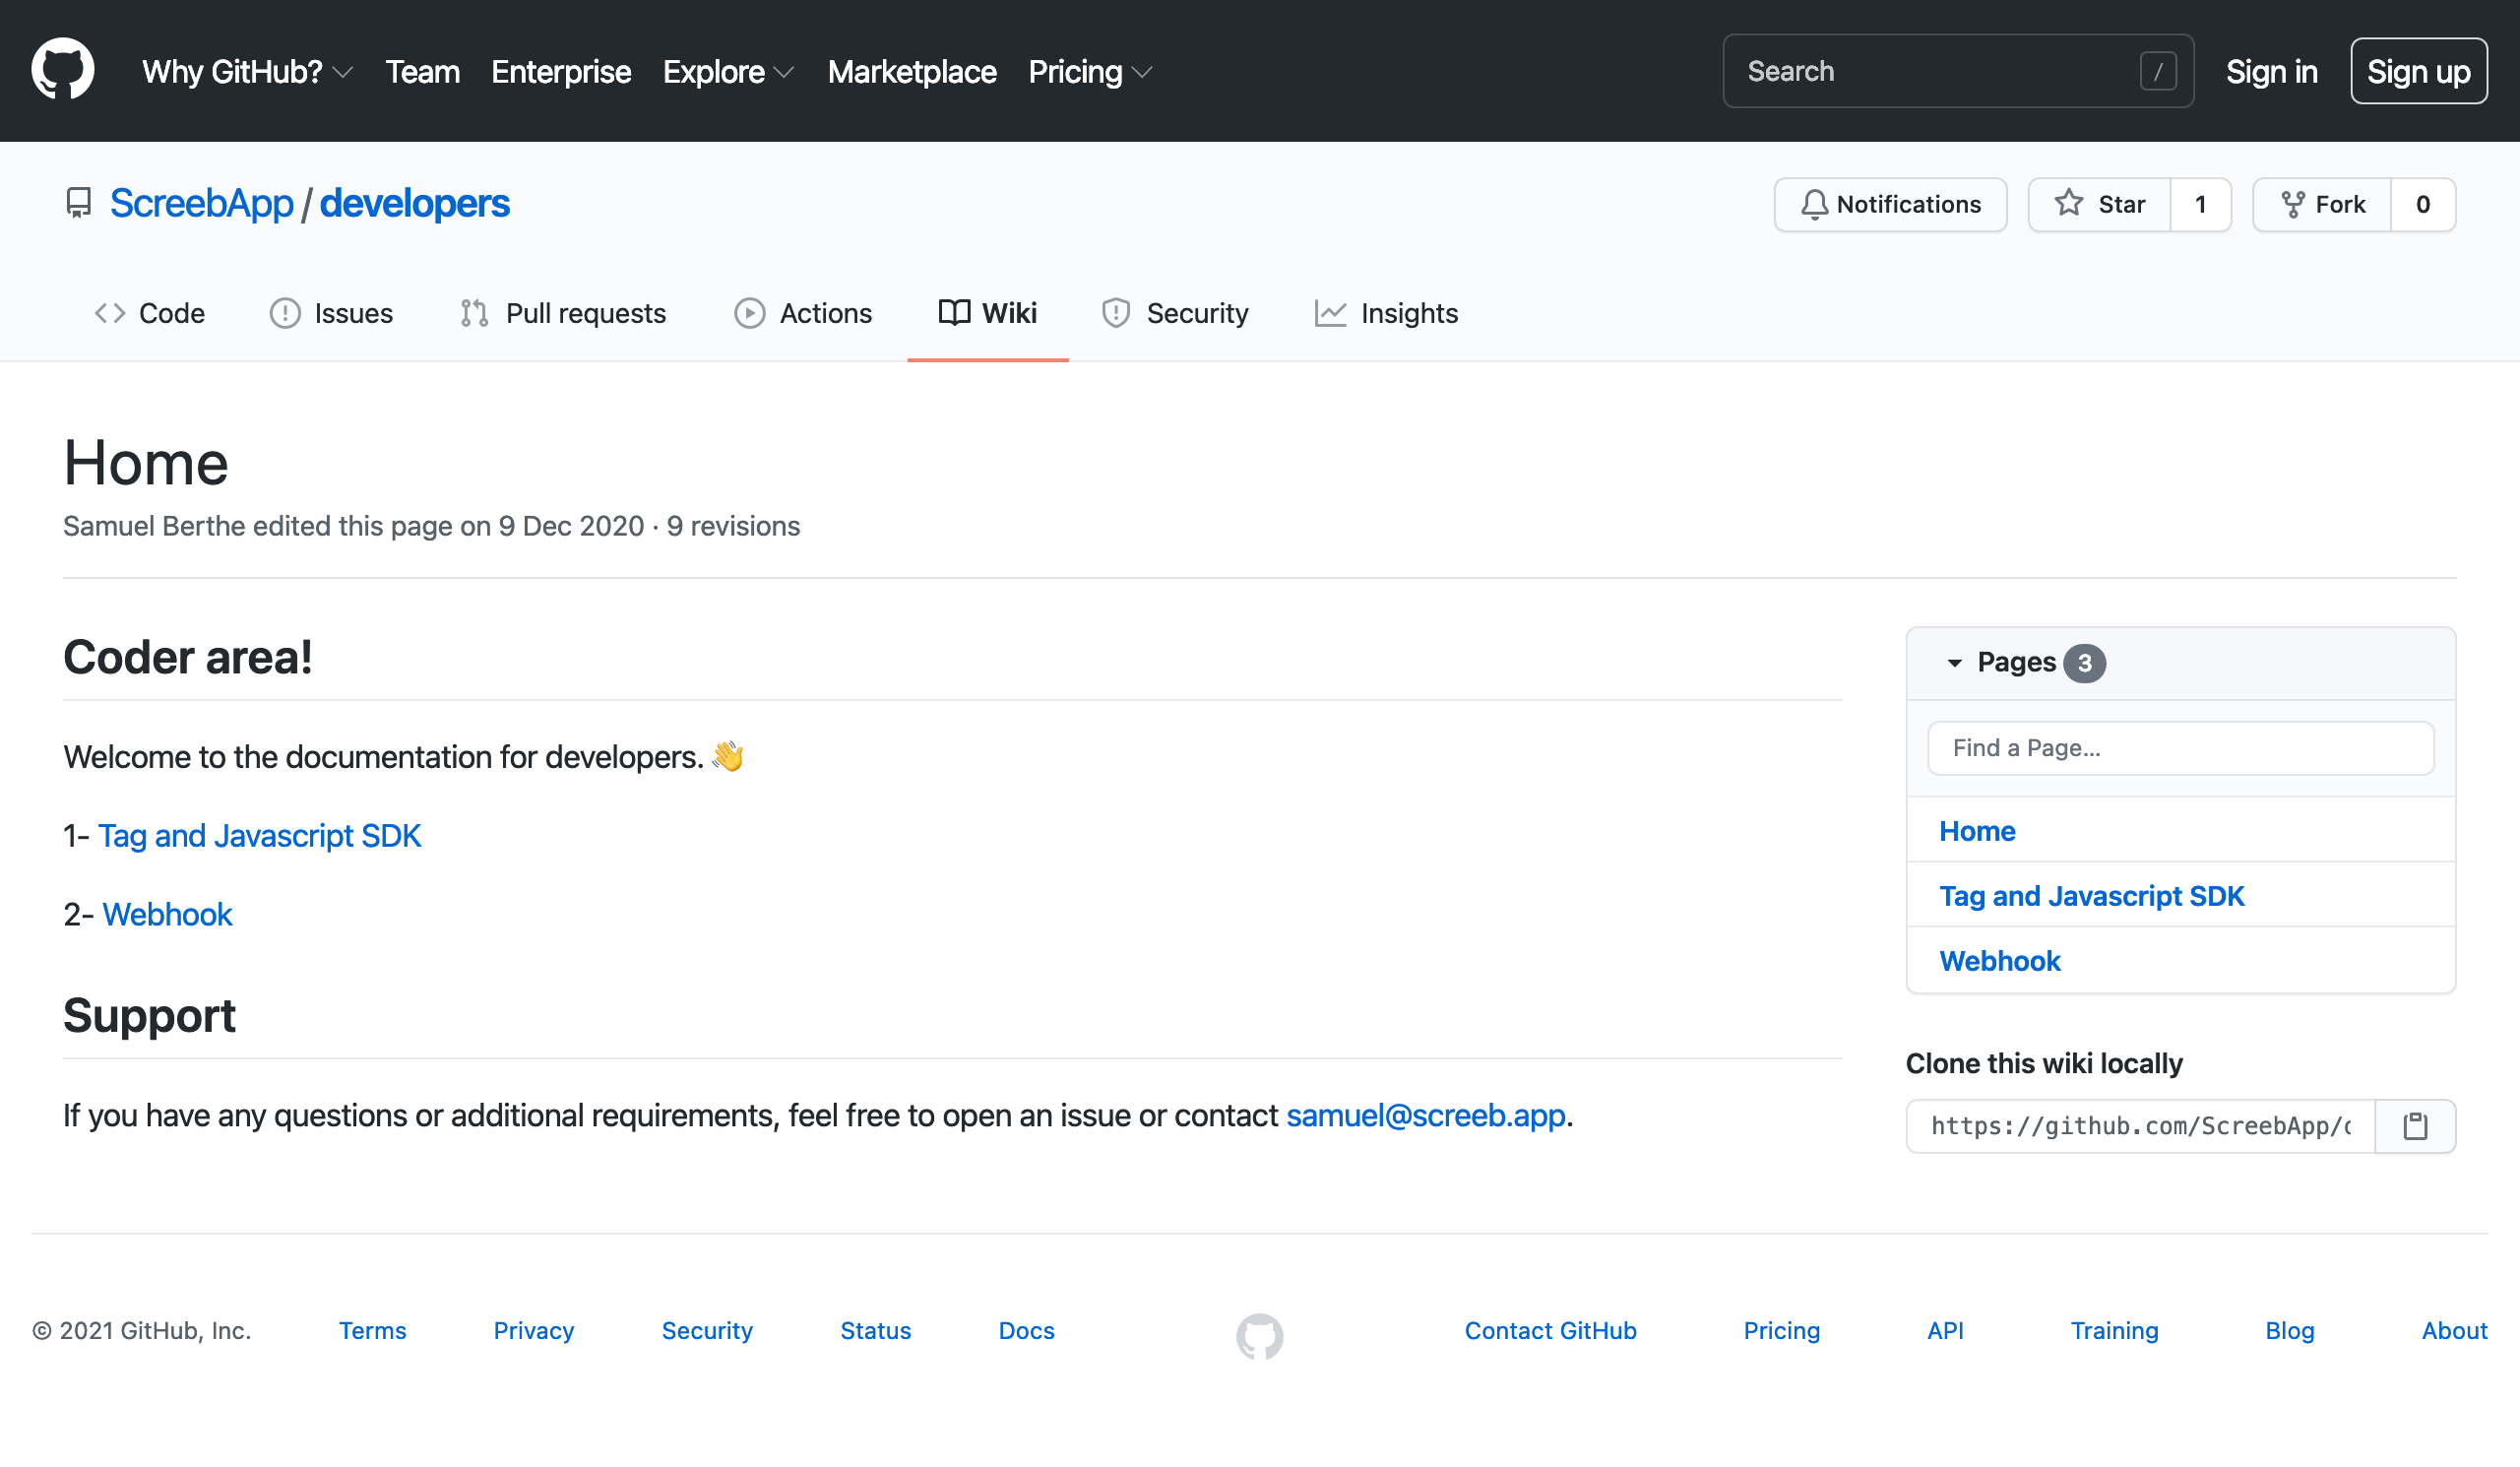Image resolution: width=2520 pixels, height=1467 pixels.
Task: Open the developers repository link
Action: coord(414,204)
